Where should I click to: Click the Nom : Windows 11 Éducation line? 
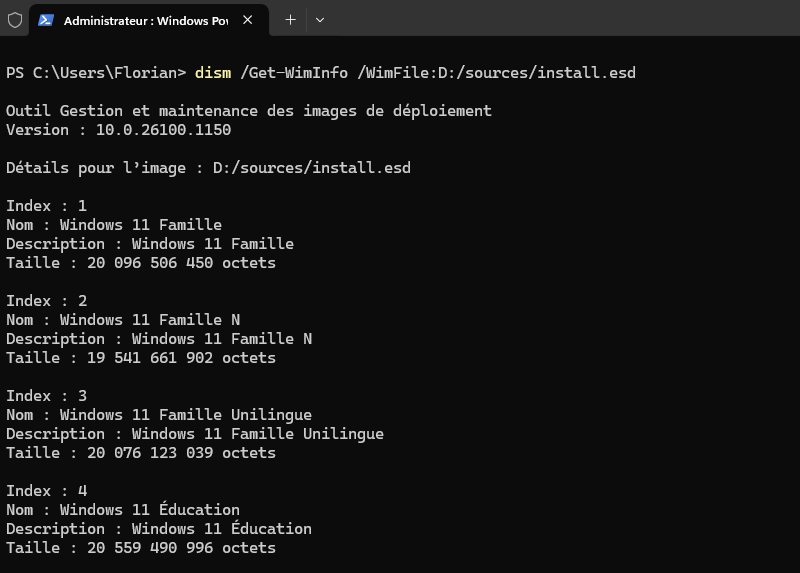123,510
